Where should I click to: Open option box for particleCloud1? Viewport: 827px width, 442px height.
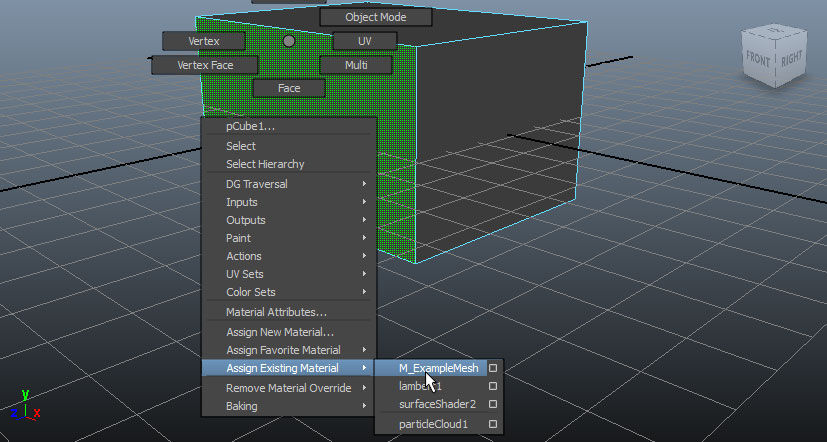pos(492,424)
